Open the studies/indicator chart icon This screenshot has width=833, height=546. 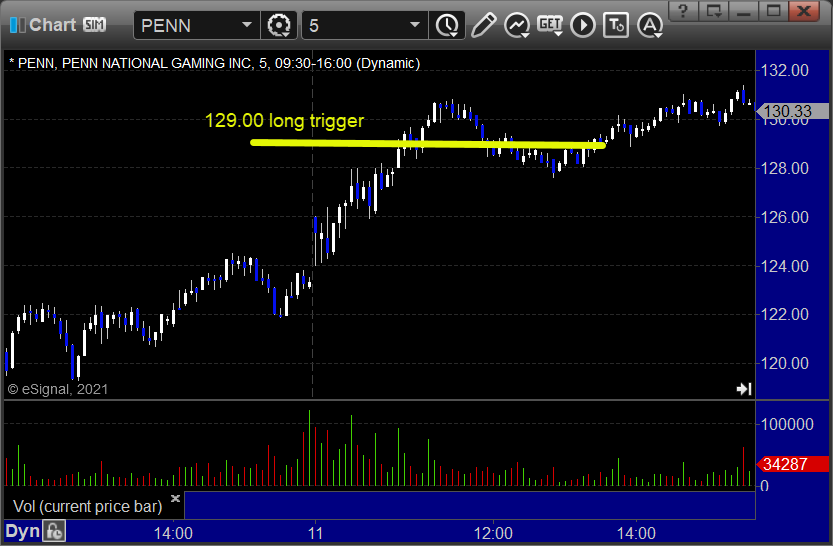pyautogui.click(x=516, y=25)
